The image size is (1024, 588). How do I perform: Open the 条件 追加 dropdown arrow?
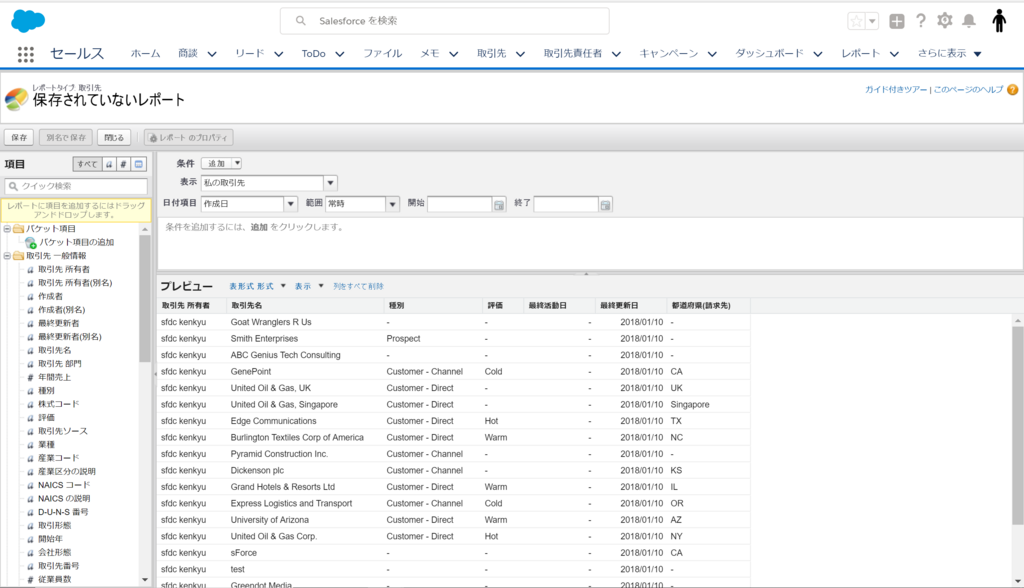(237, 163)
